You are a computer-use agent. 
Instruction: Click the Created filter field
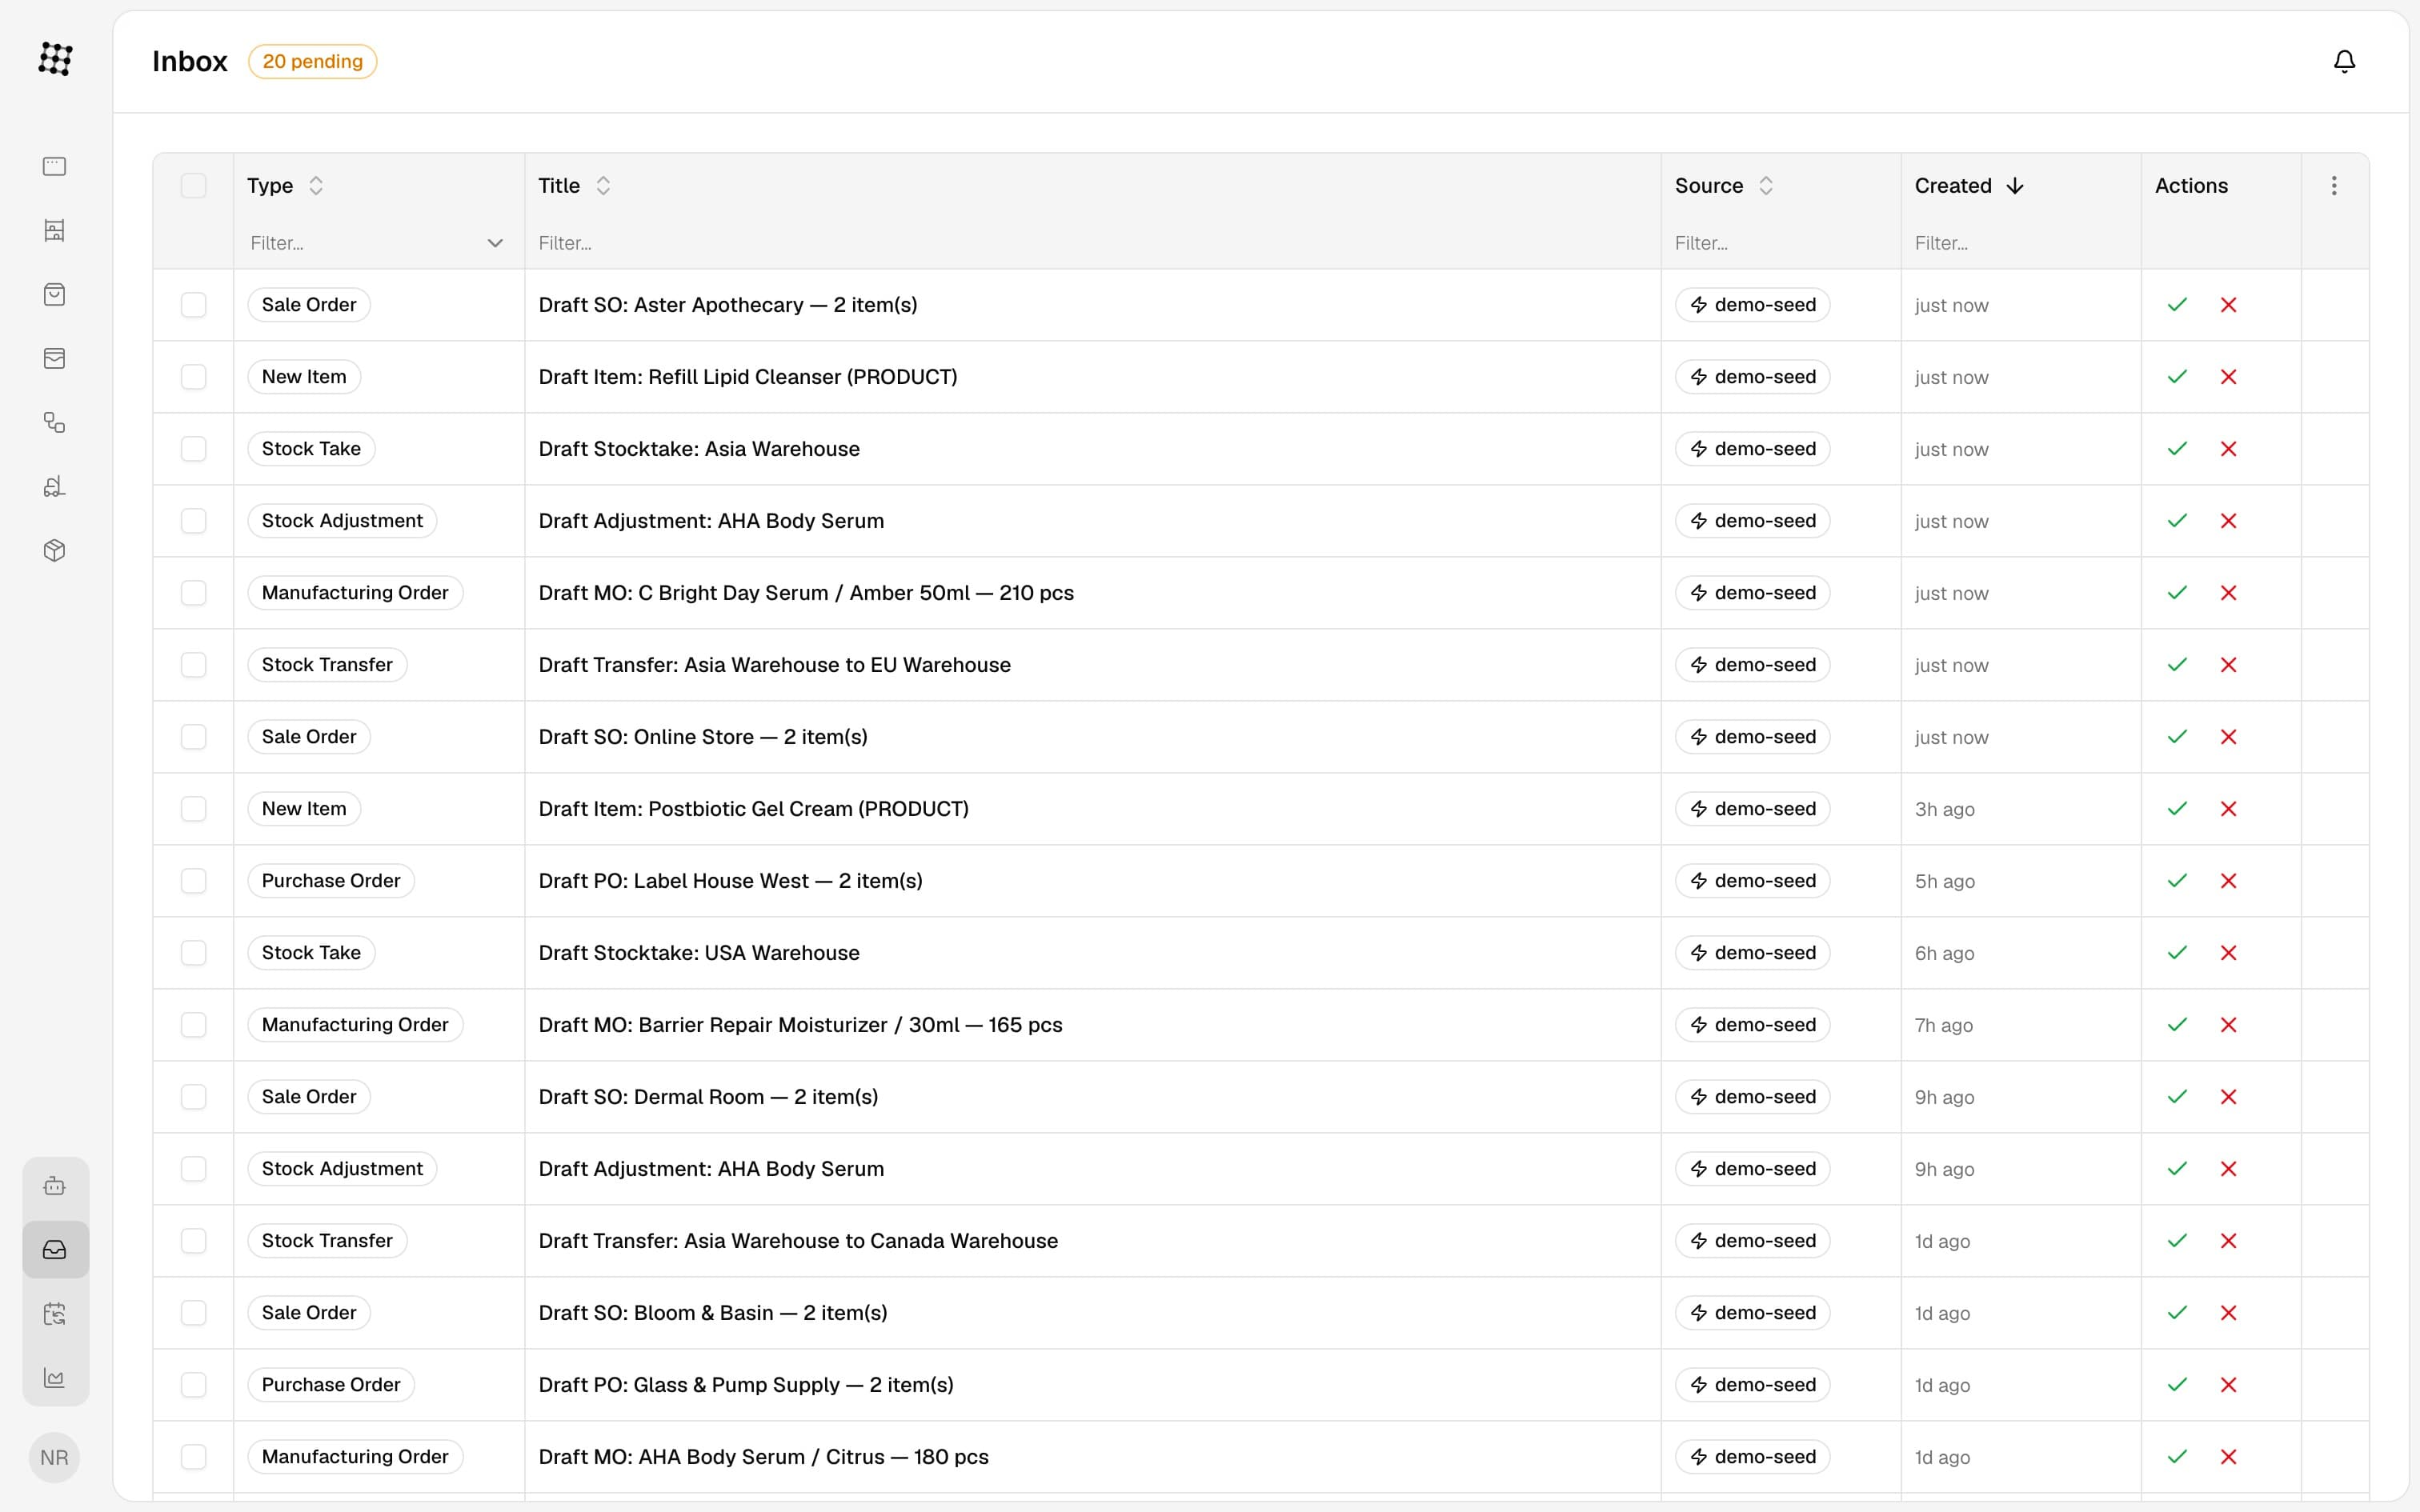point(2020,243)
